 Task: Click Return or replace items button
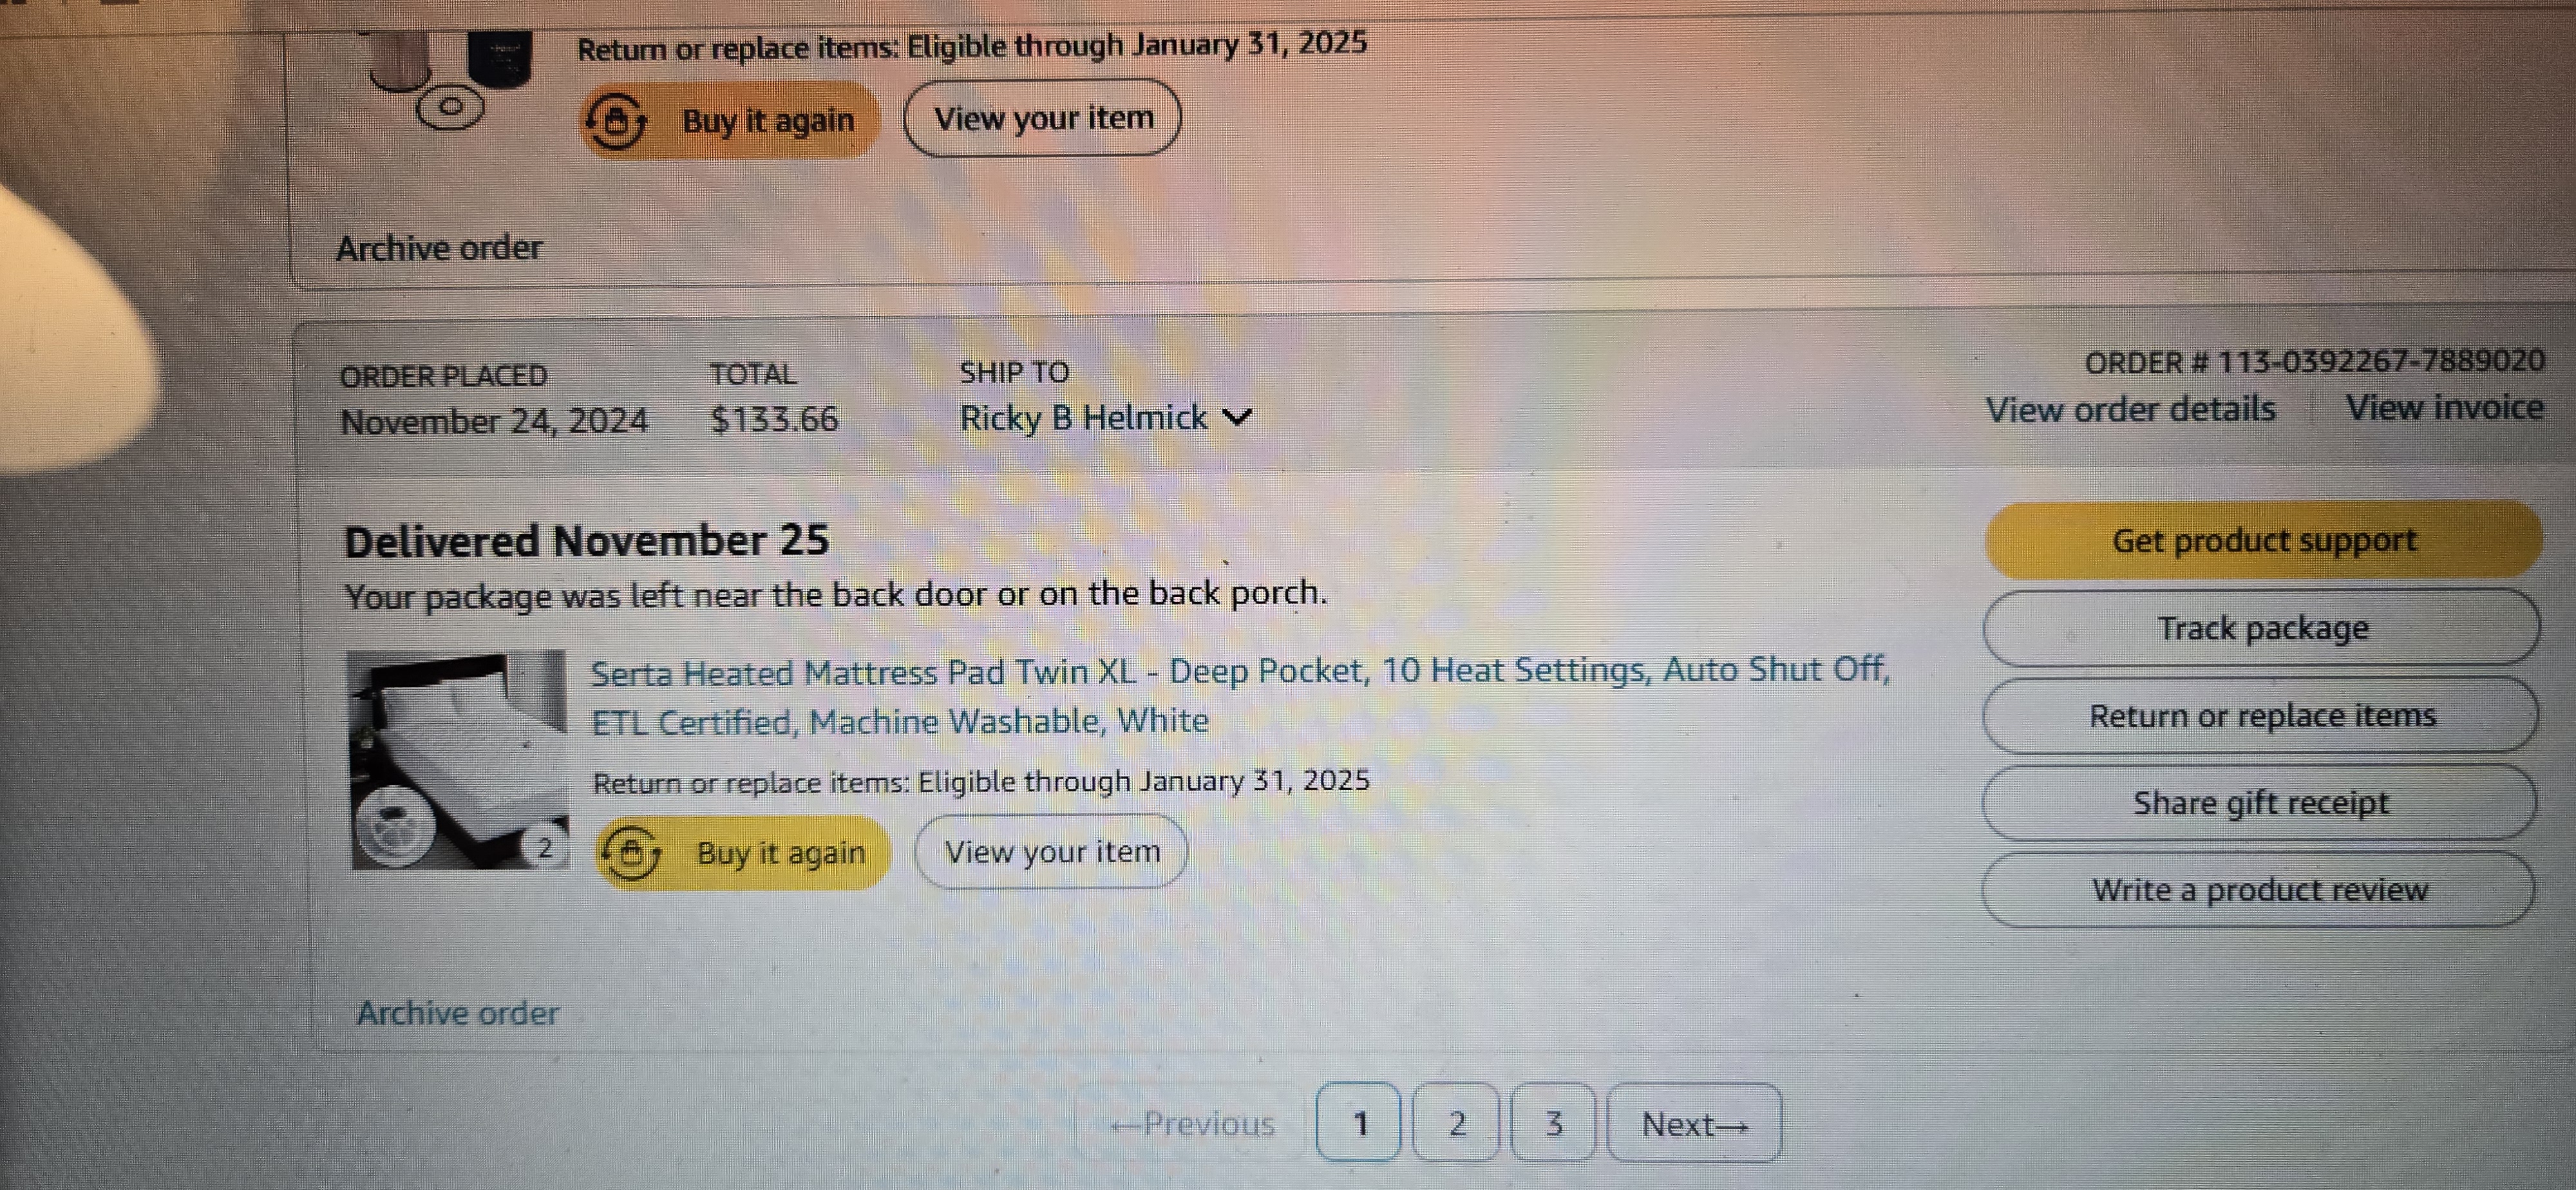click(x=2261, y=715)
